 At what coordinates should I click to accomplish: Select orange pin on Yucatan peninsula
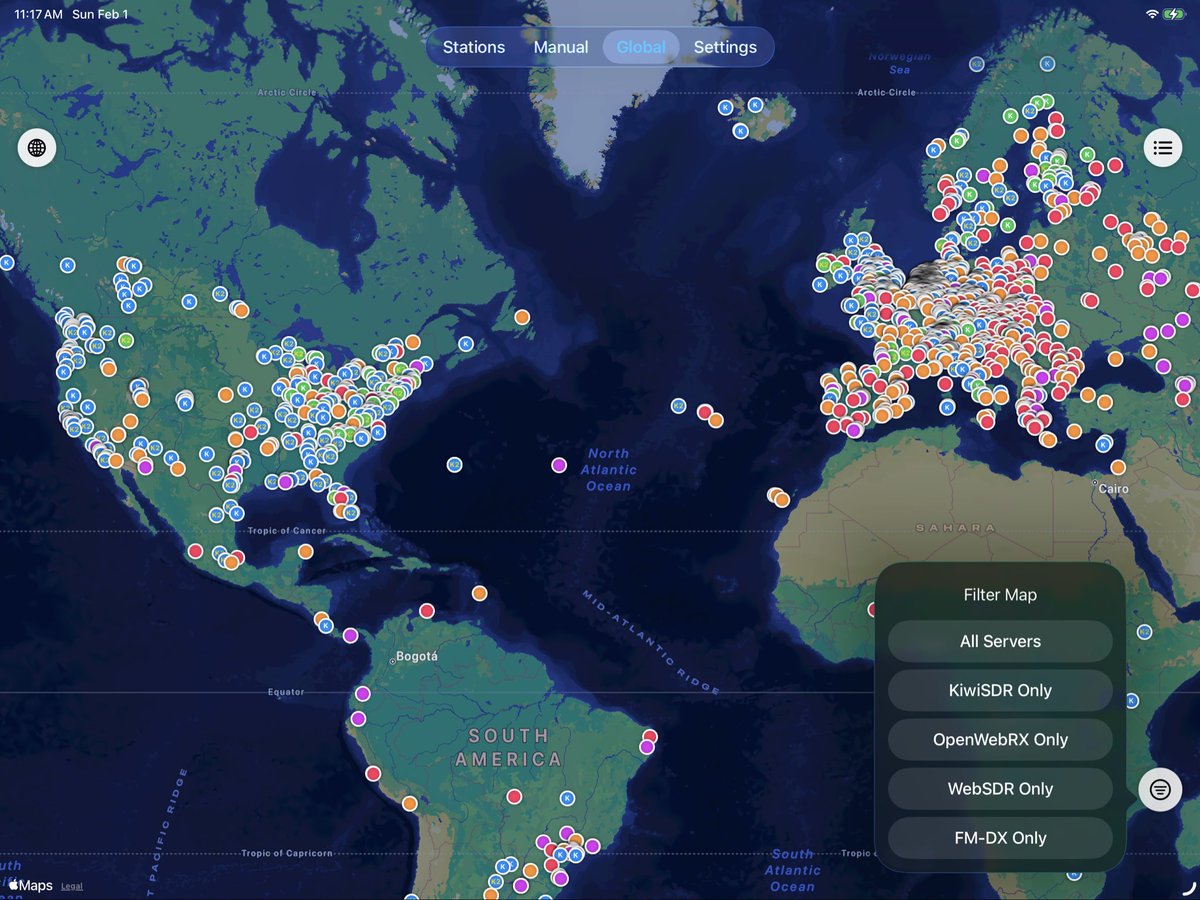(x=305, y=551)
